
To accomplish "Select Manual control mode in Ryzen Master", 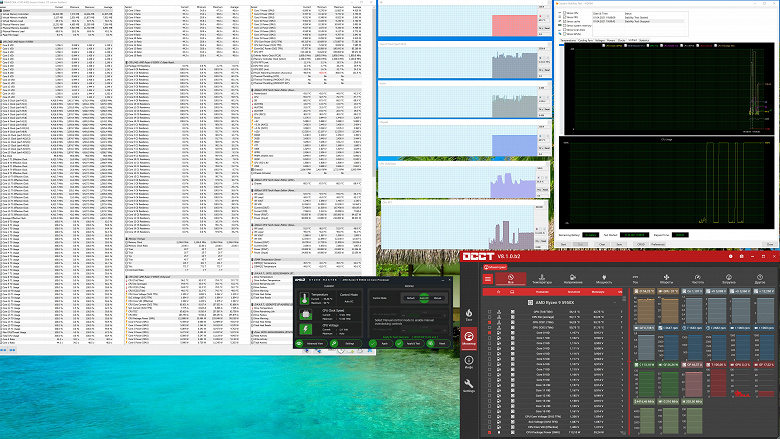I will pos(435,298).
